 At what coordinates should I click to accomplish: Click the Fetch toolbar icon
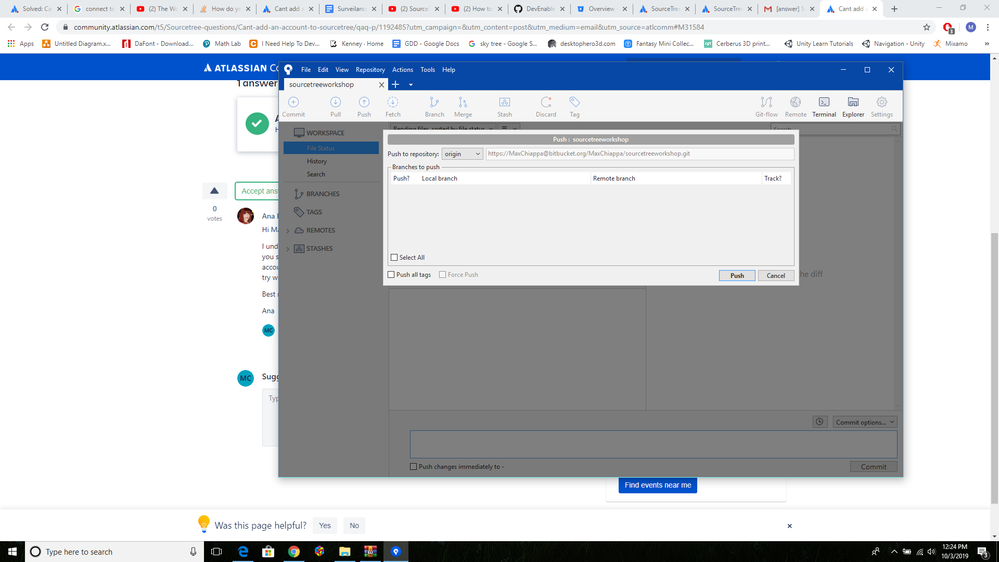pos(392,106)
